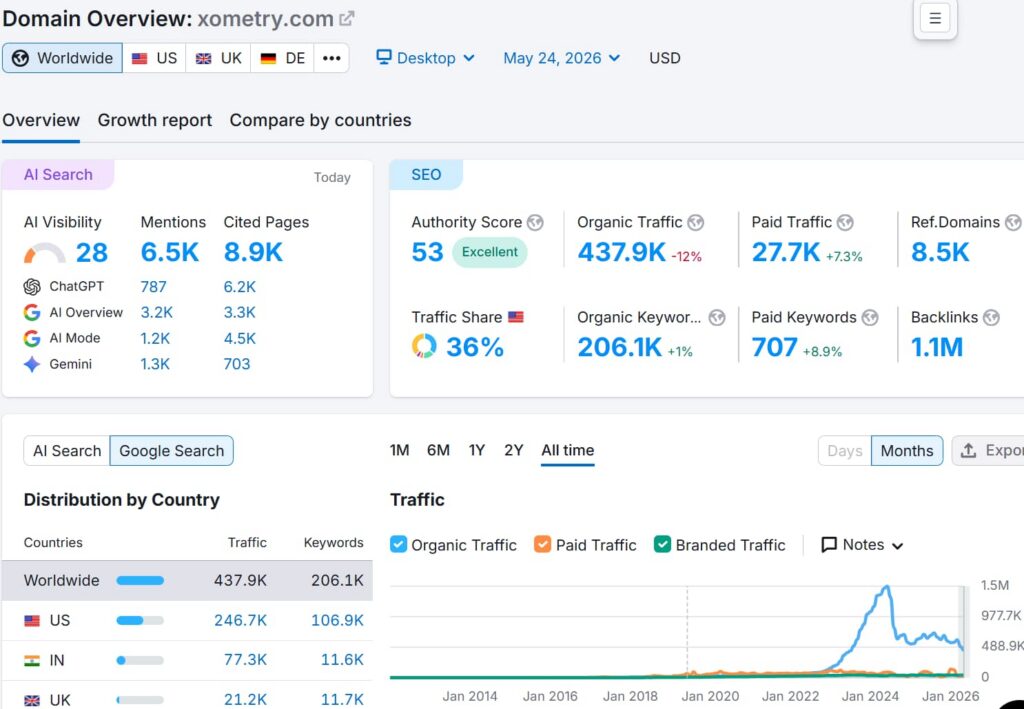Open Gemini cited pages value 703
Screen dimensions: 1024x709
click(236, 364)
